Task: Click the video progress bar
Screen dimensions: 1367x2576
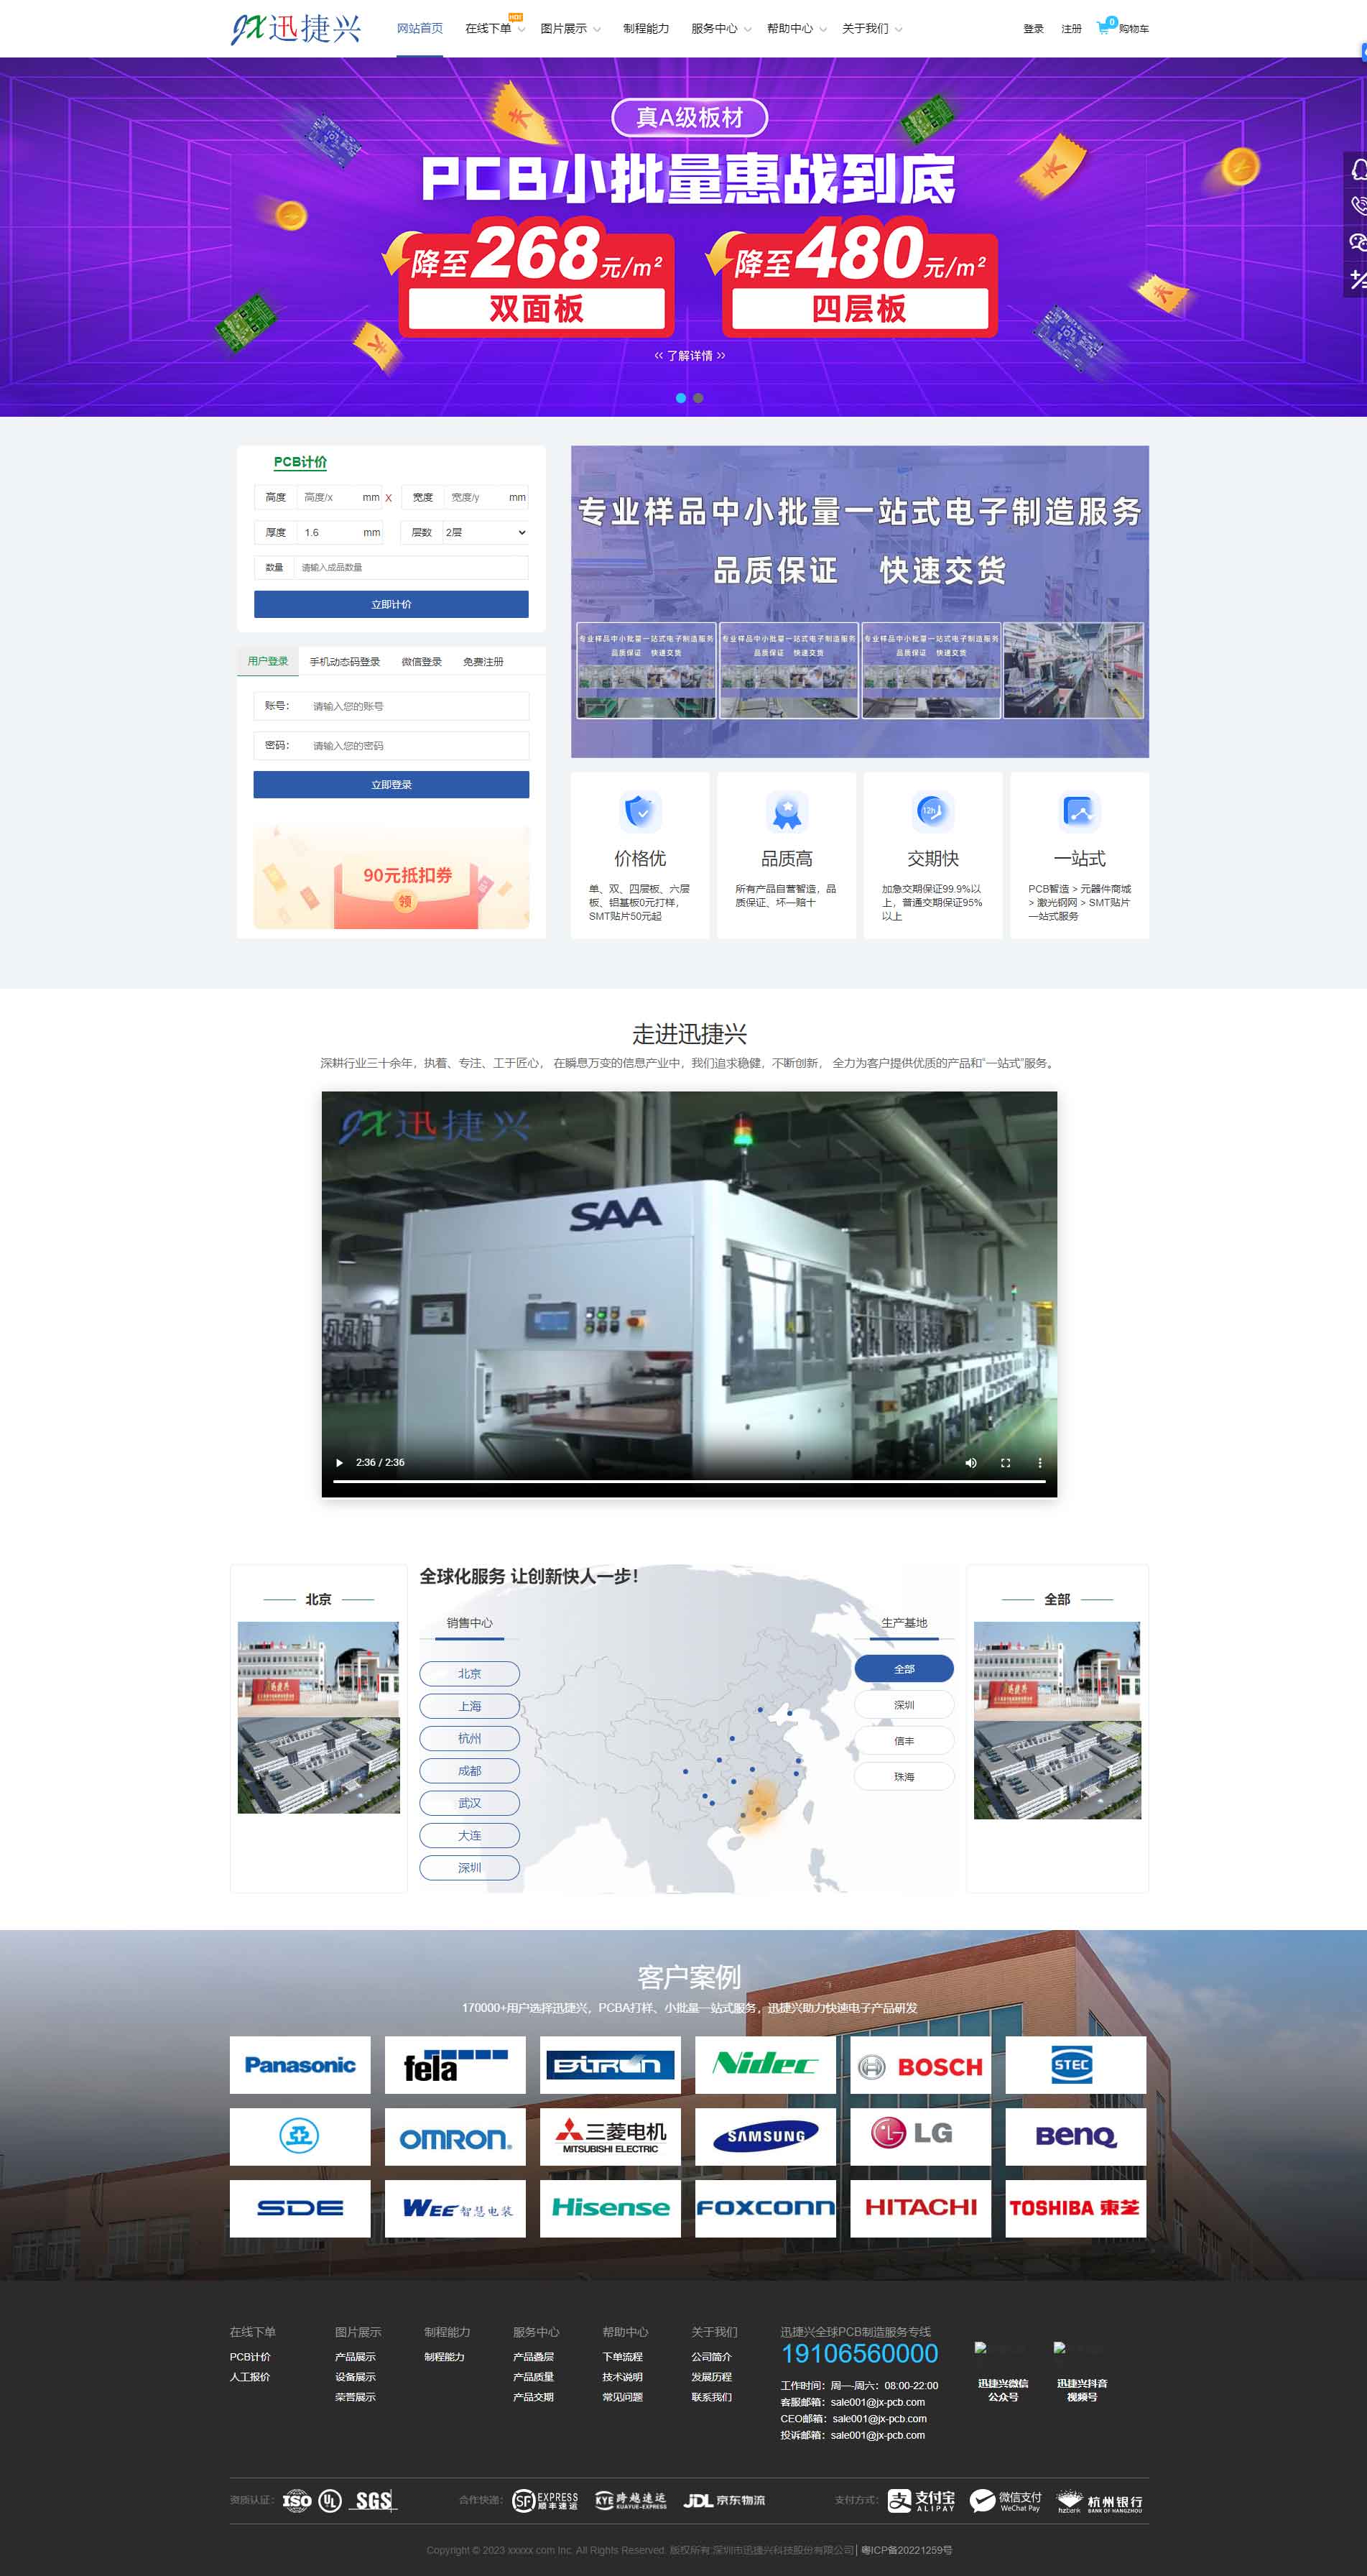Action: (x=688, y=1481)
